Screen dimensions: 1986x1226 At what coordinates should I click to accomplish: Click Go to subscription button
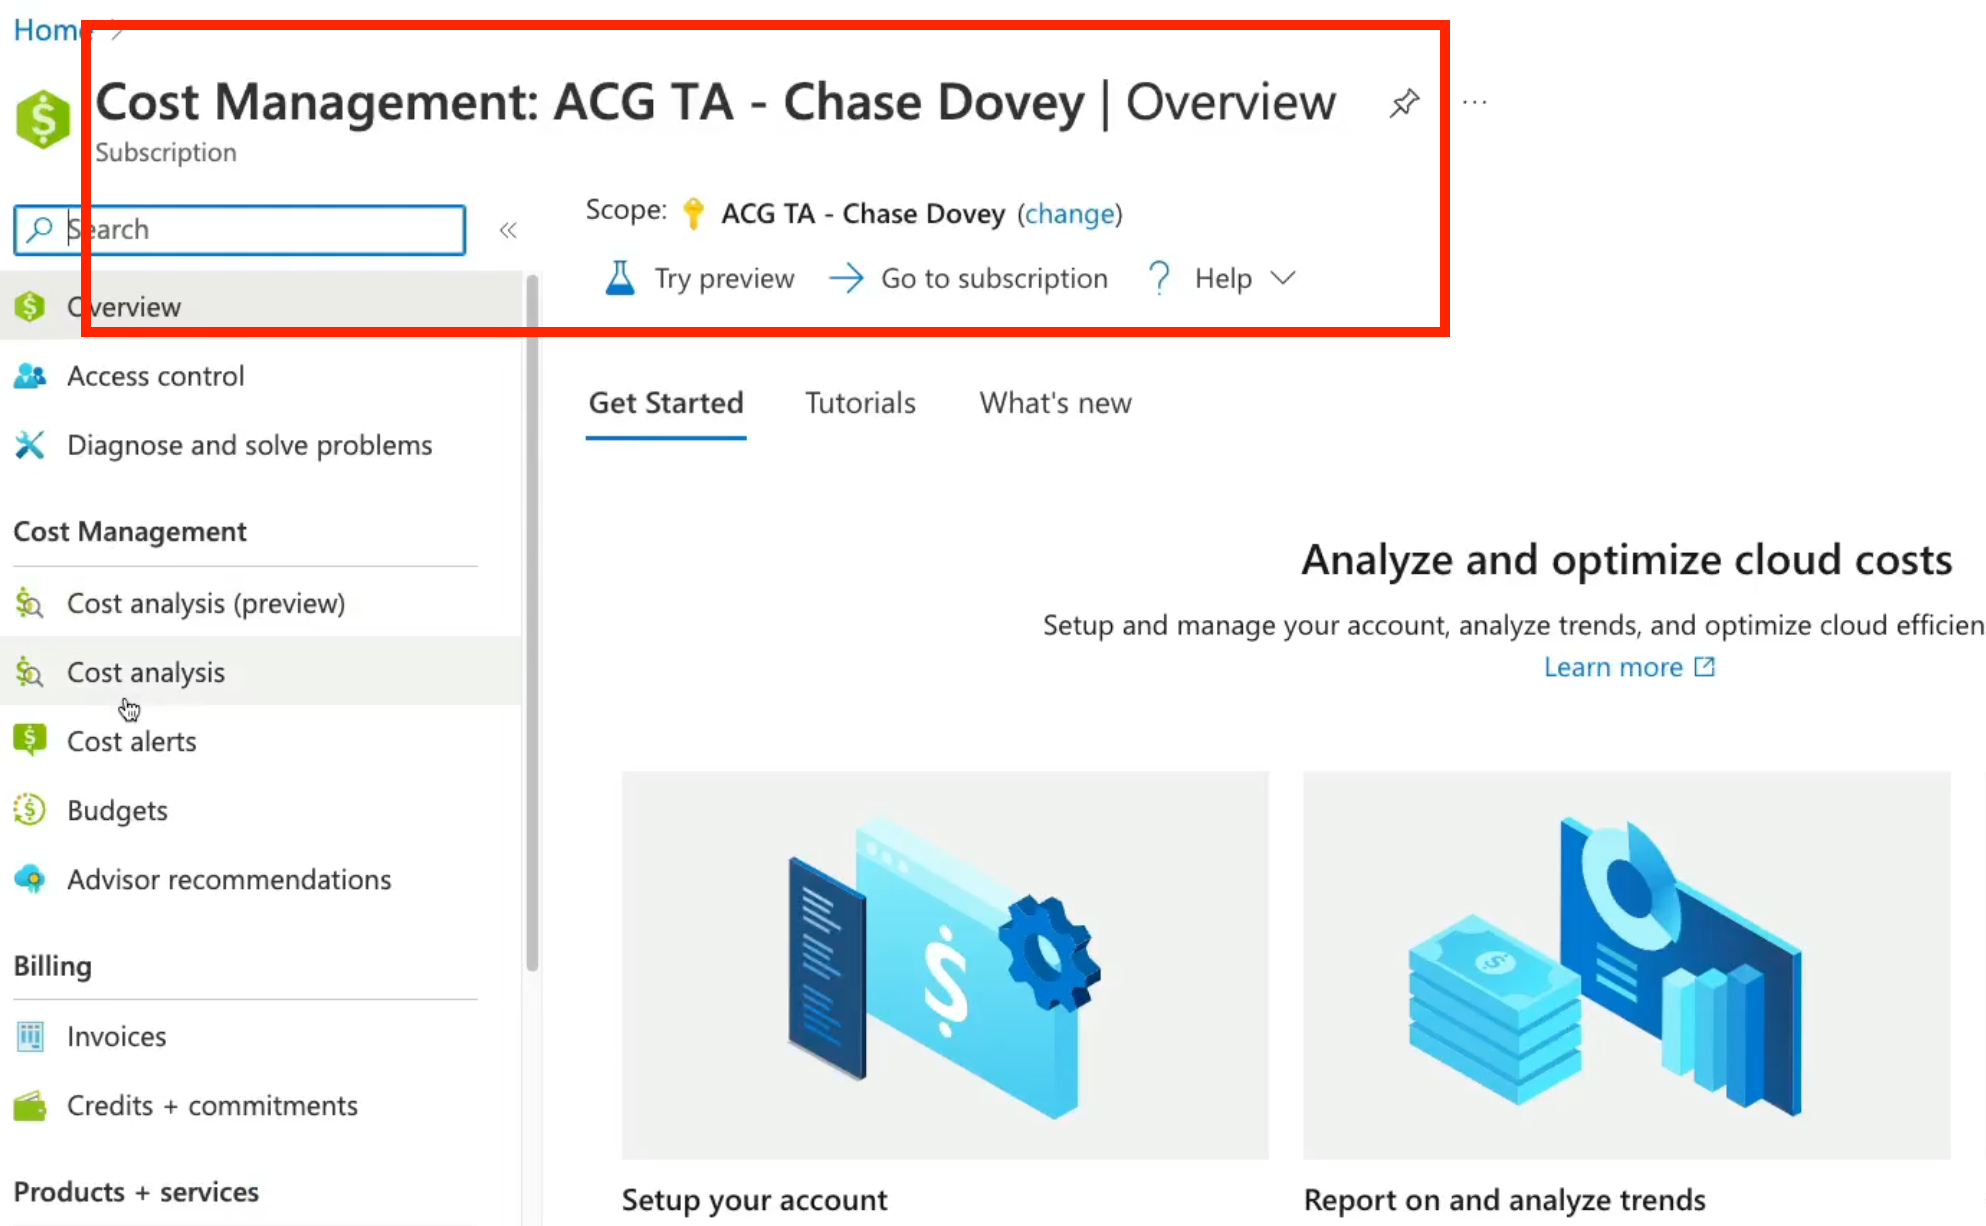click(x=968, y=278)
